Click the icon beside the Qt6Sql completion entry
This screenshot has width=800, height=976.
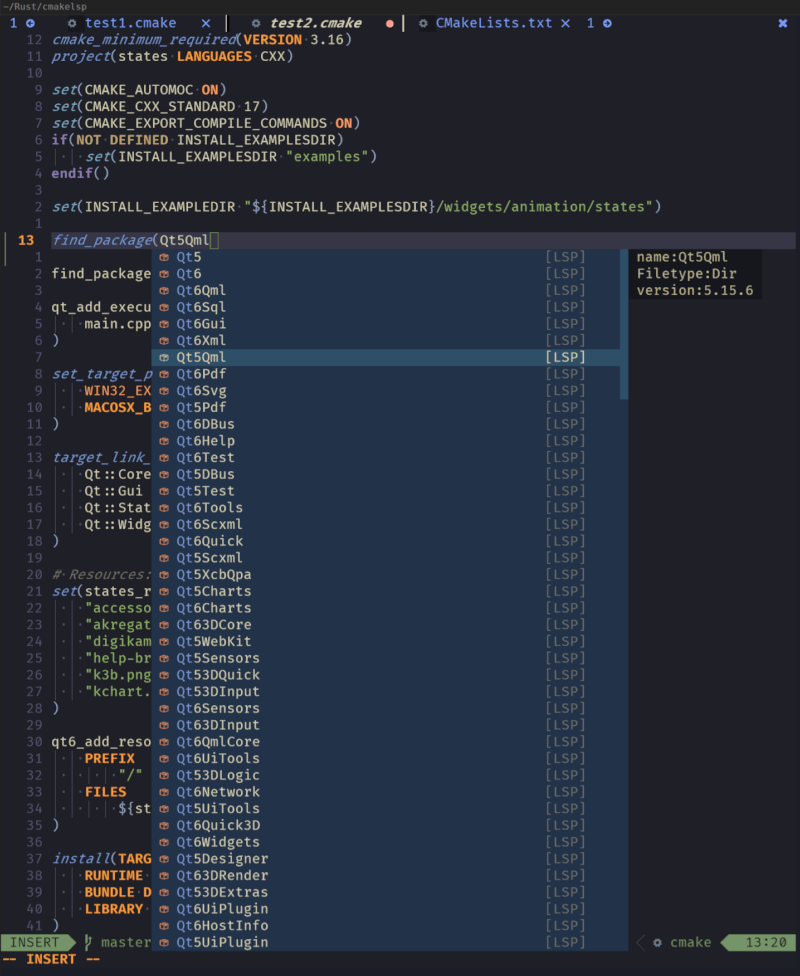[162, 306]
